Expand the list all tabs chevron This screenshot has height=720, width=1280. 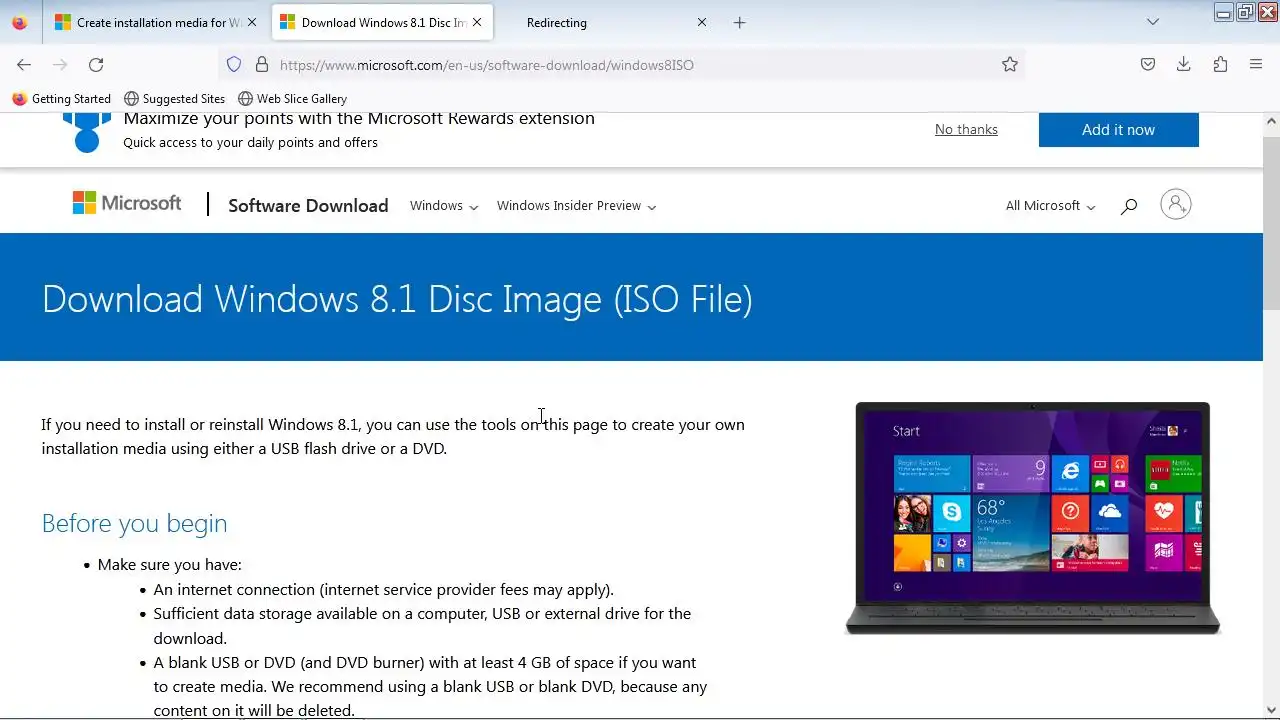click(1153, 22)
